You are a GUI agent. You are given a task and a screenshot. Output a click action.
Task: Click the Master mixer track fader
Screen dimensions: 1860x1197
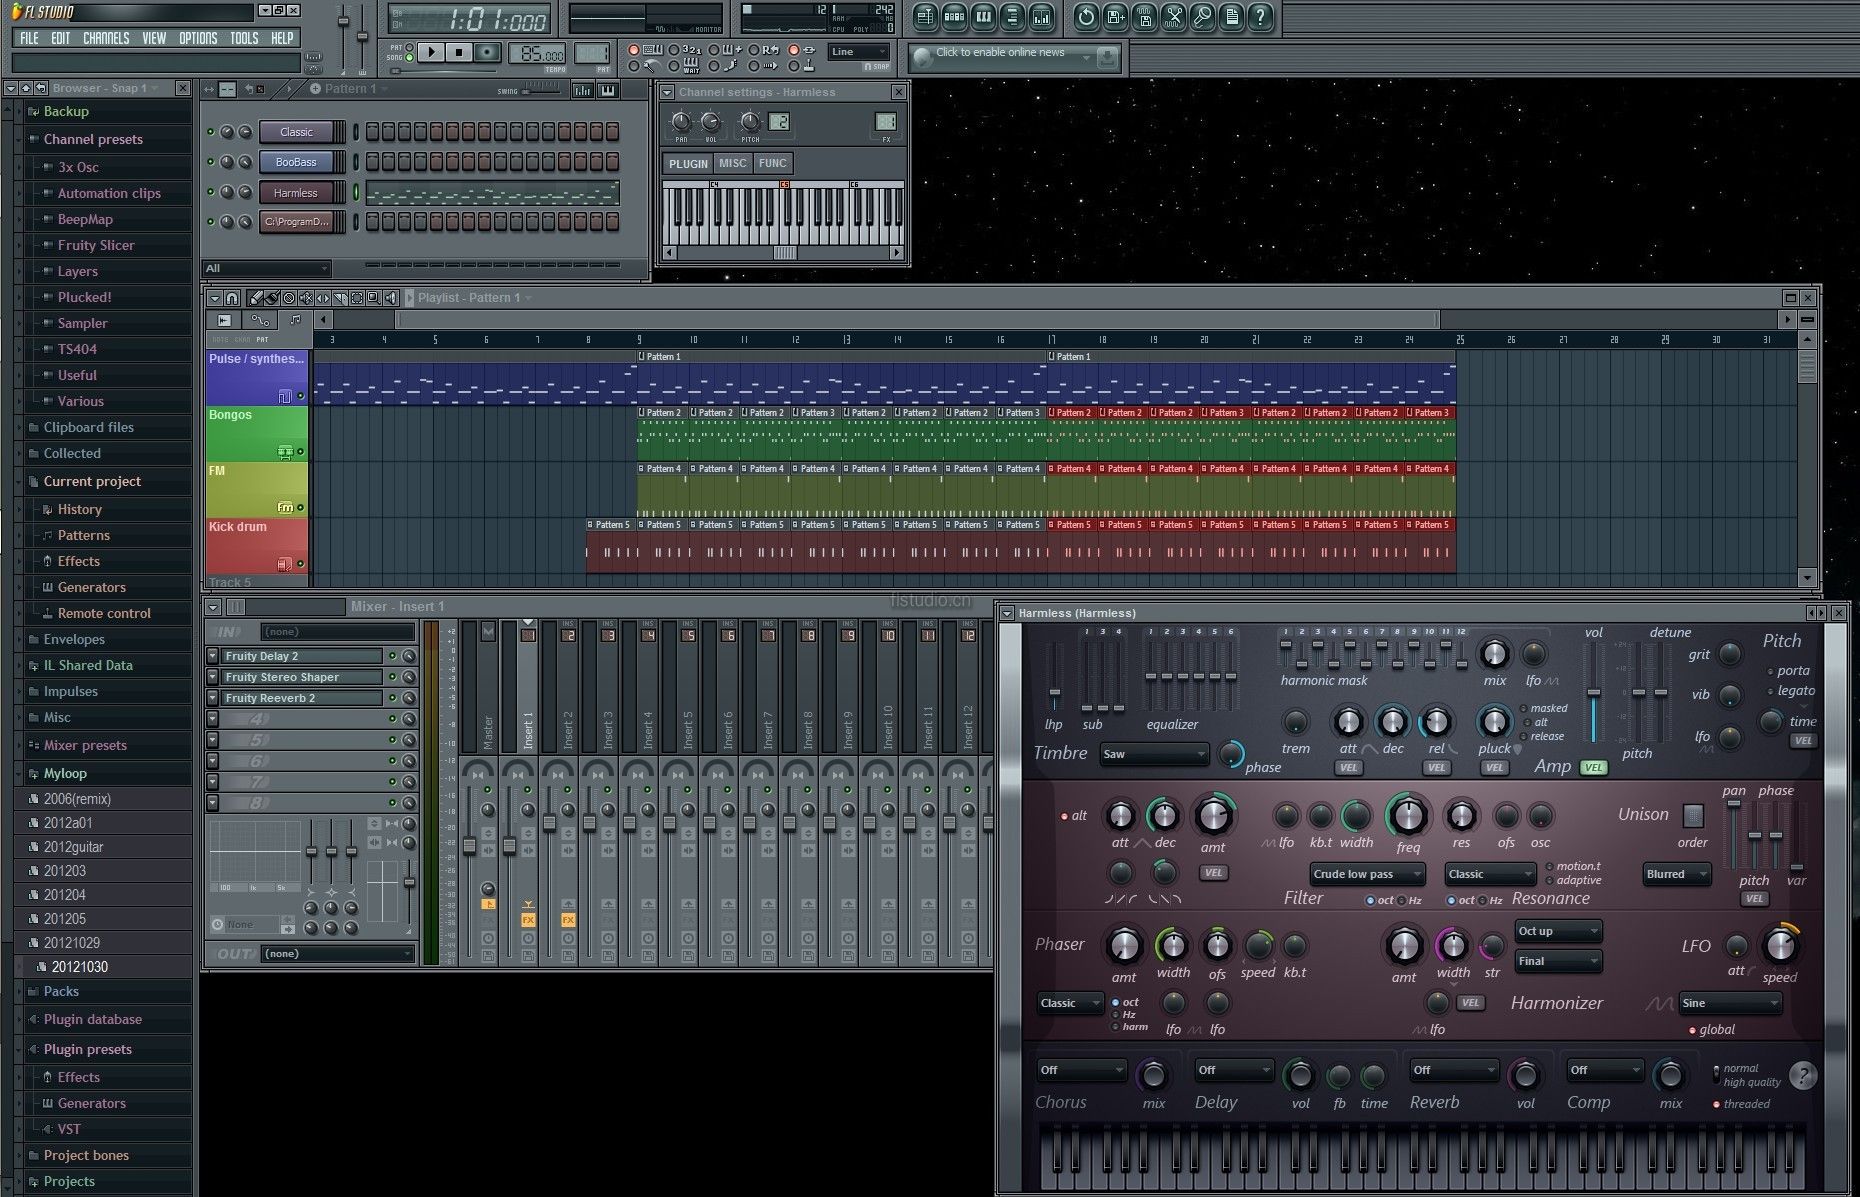[x=469, y=846]
